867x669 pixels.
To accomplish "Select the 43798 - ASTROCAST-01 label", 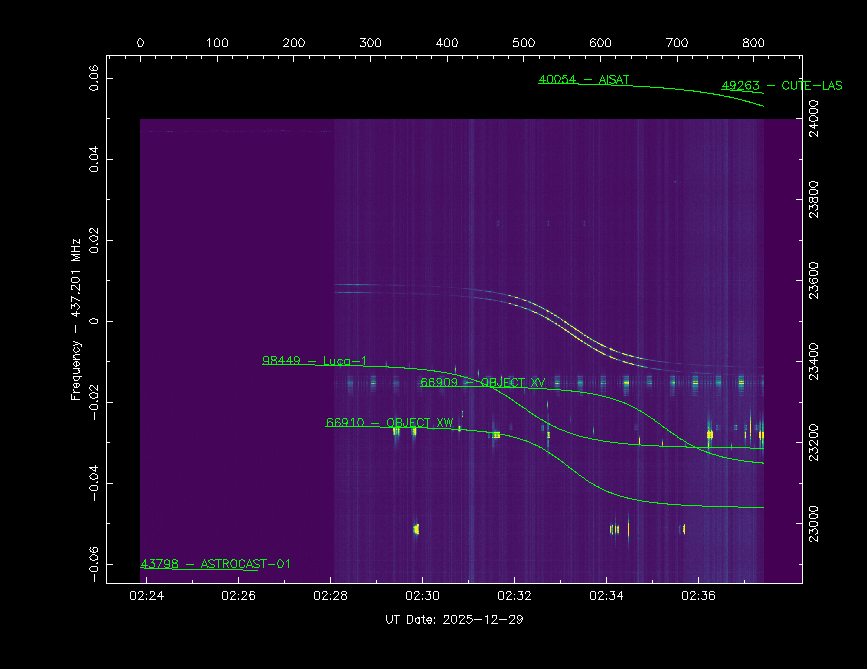I will 215,564.
